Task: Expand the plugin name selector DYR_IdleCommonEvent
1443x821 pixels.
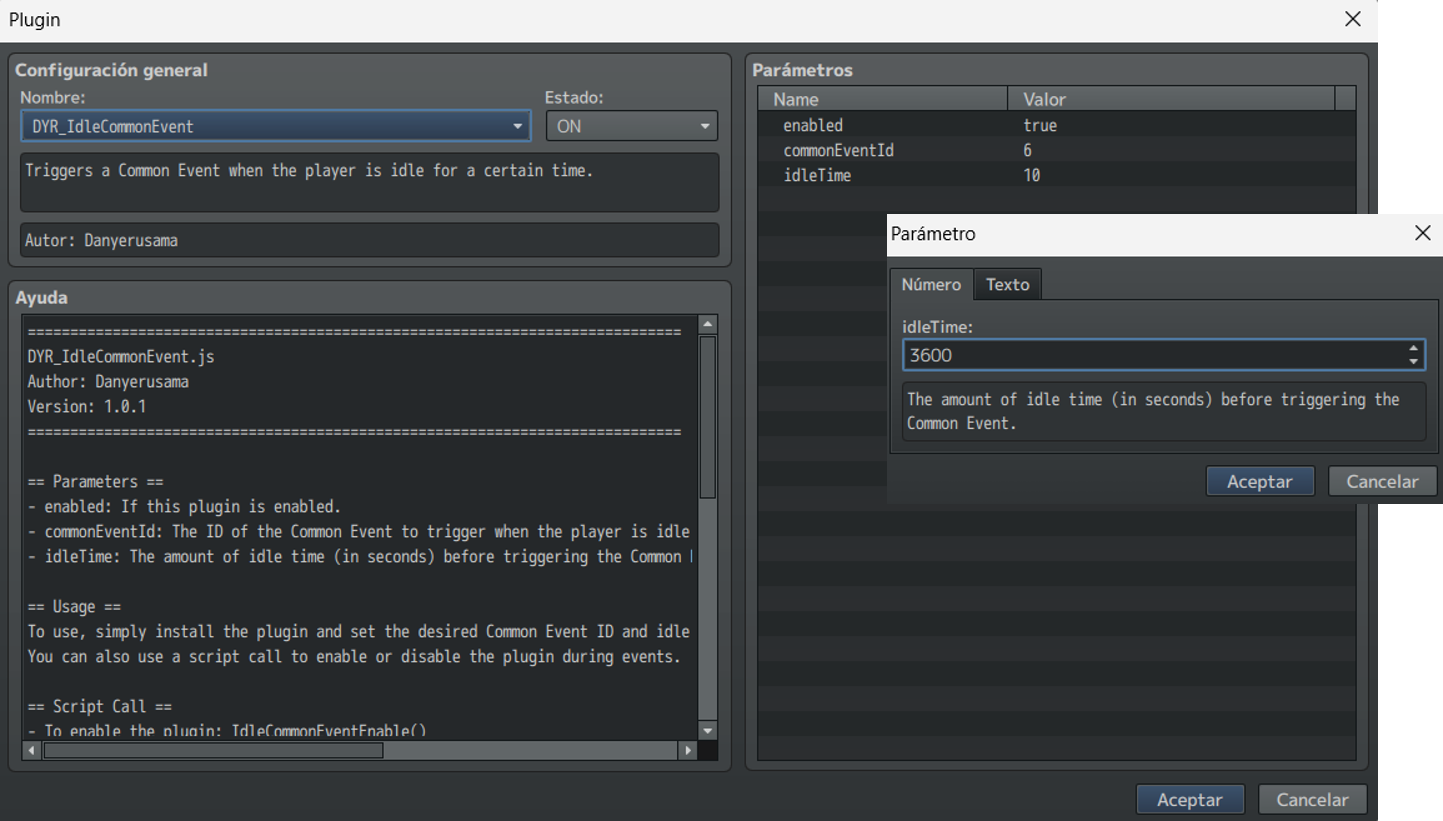Action: (270, 125)
